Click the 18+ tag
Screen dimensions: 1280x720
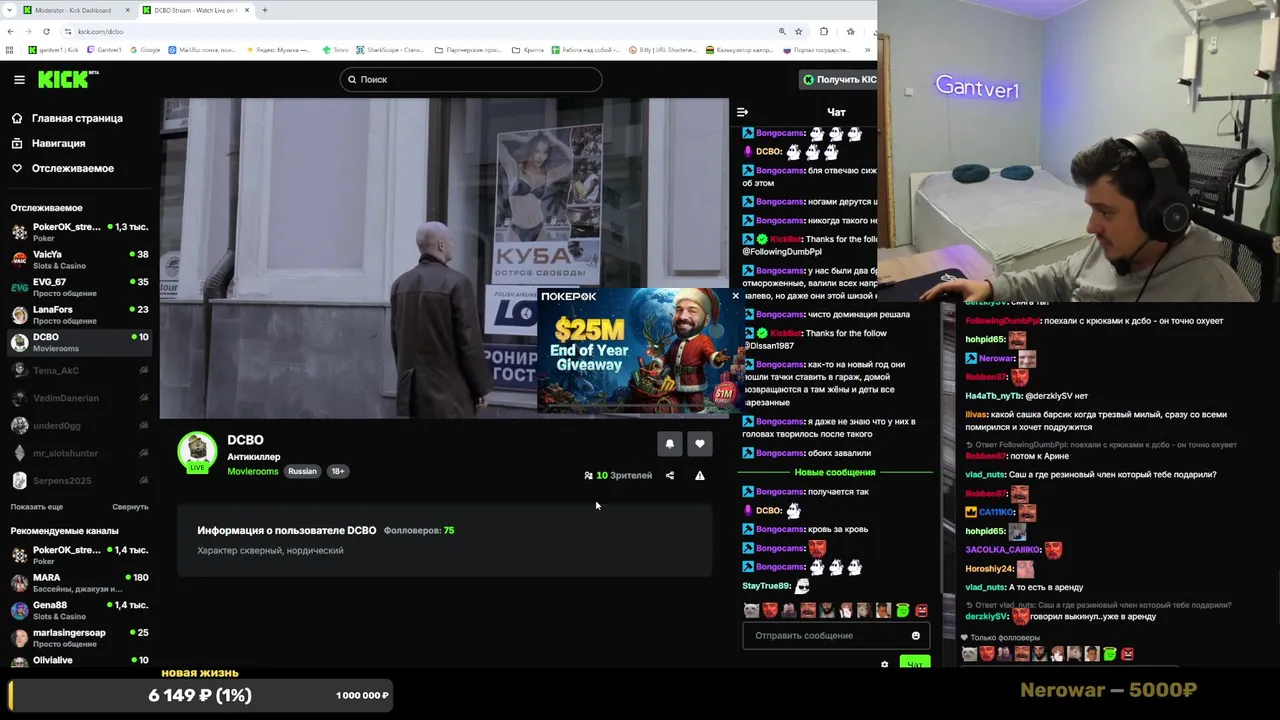[x=338, y=471]
